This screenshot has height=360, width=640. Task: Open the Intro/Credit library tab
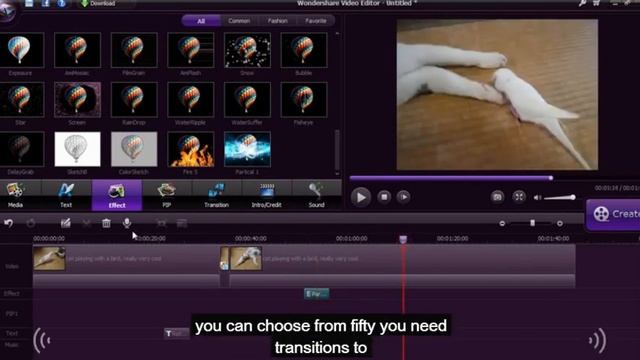coord(267,196)
